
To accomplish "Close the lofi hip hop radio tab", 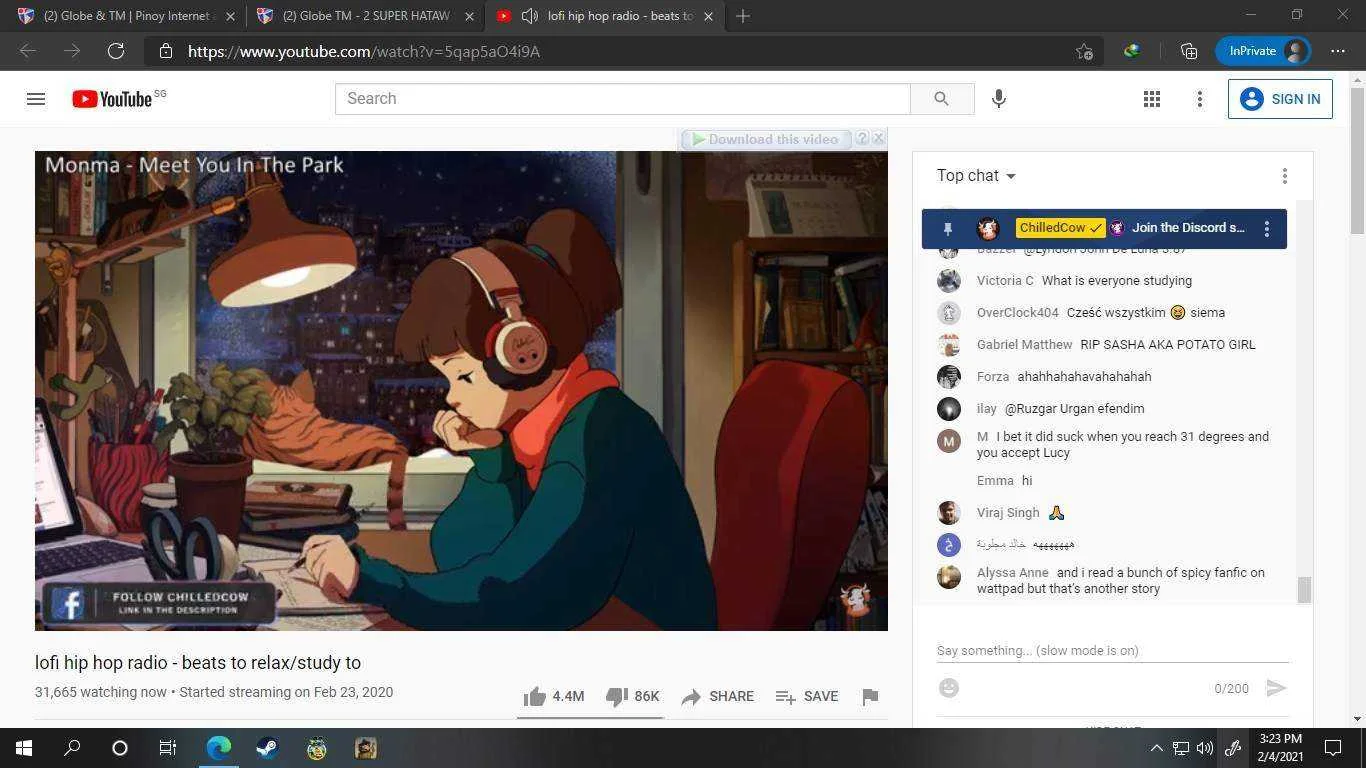I will (709, 16).
